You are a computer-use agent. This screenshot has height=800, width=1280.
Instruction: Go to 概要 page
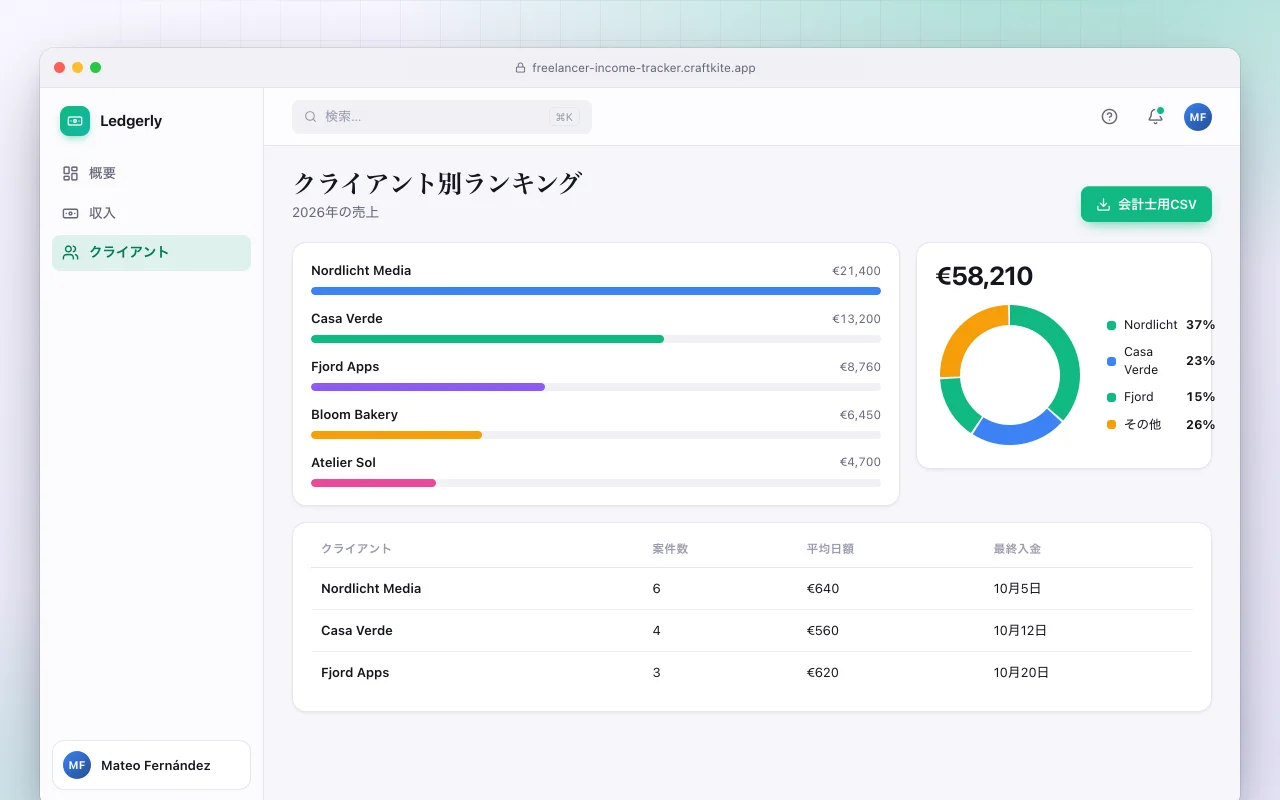151,173
